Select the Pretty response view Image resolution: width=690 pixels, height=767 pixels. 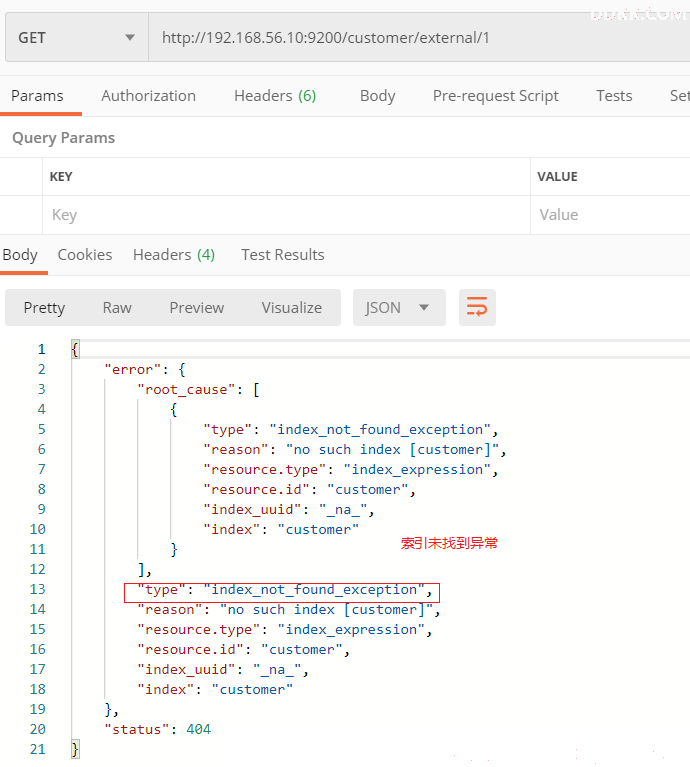pyautogui.click(x=44, y=308)
